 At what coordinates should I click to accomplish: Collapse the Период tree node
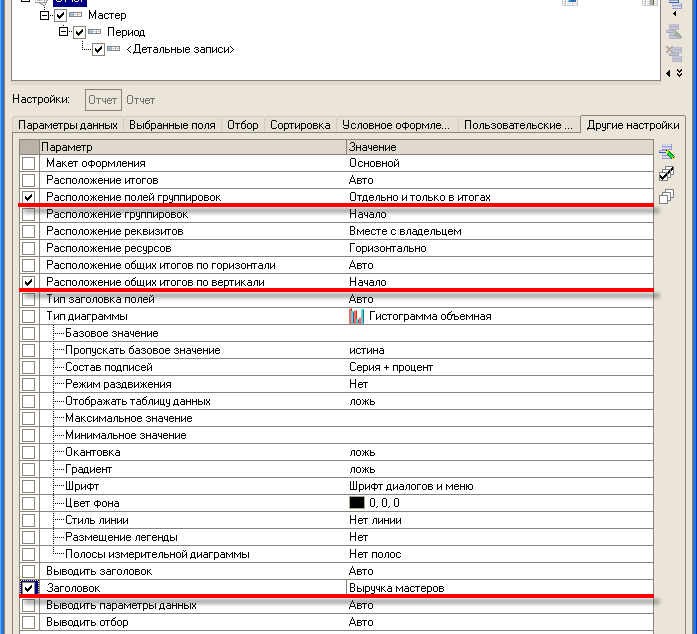coord(64,32)
